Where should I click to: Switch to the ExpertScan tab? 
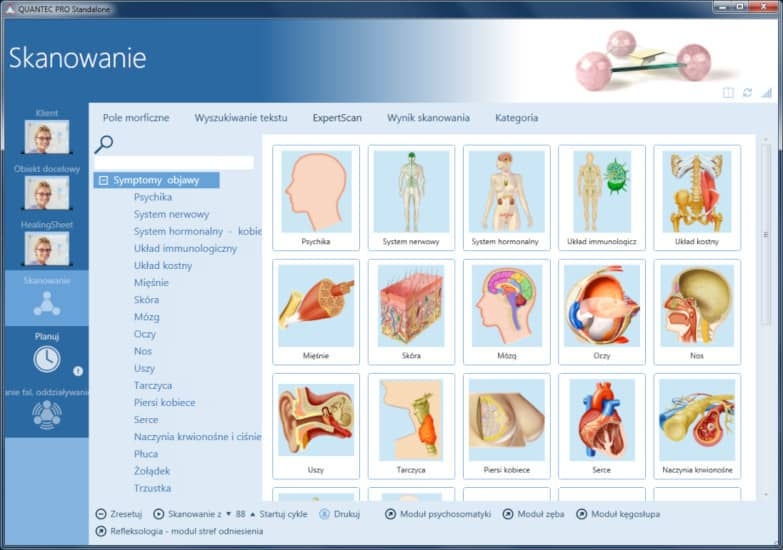point(337,118)
